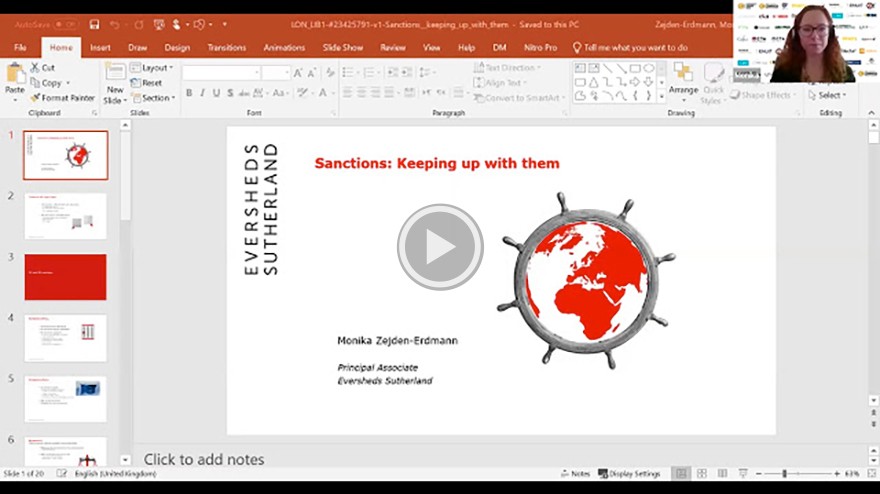This screenshot has width=880, height=494.
Task: Select slide 5 thumbnail
Action: pos(66,399)
